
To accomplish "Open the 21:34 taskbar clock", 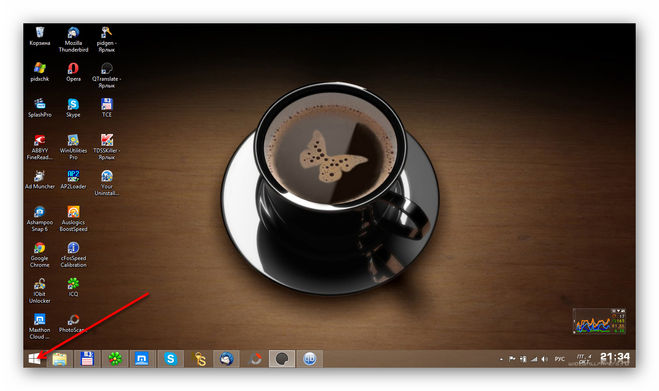I will click(x=614, y=357).
